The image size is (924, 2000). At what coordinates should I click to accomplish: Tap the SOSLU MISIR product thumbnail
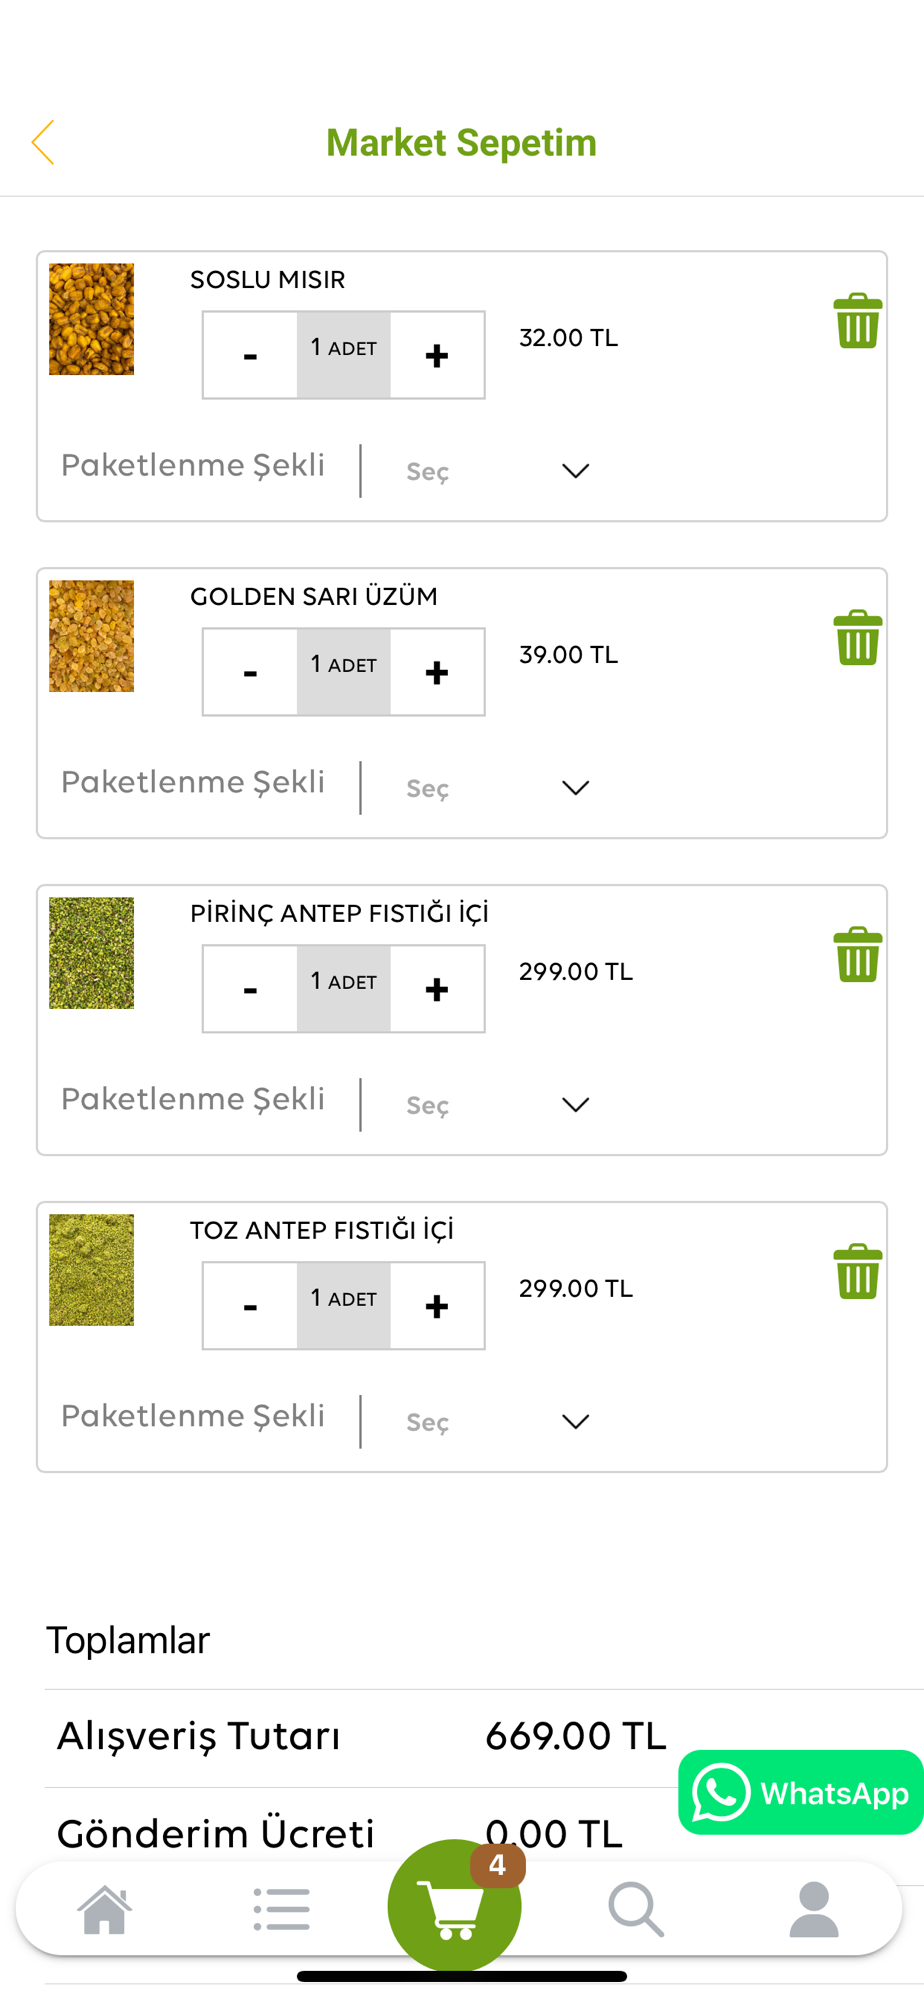click(91, 319)
